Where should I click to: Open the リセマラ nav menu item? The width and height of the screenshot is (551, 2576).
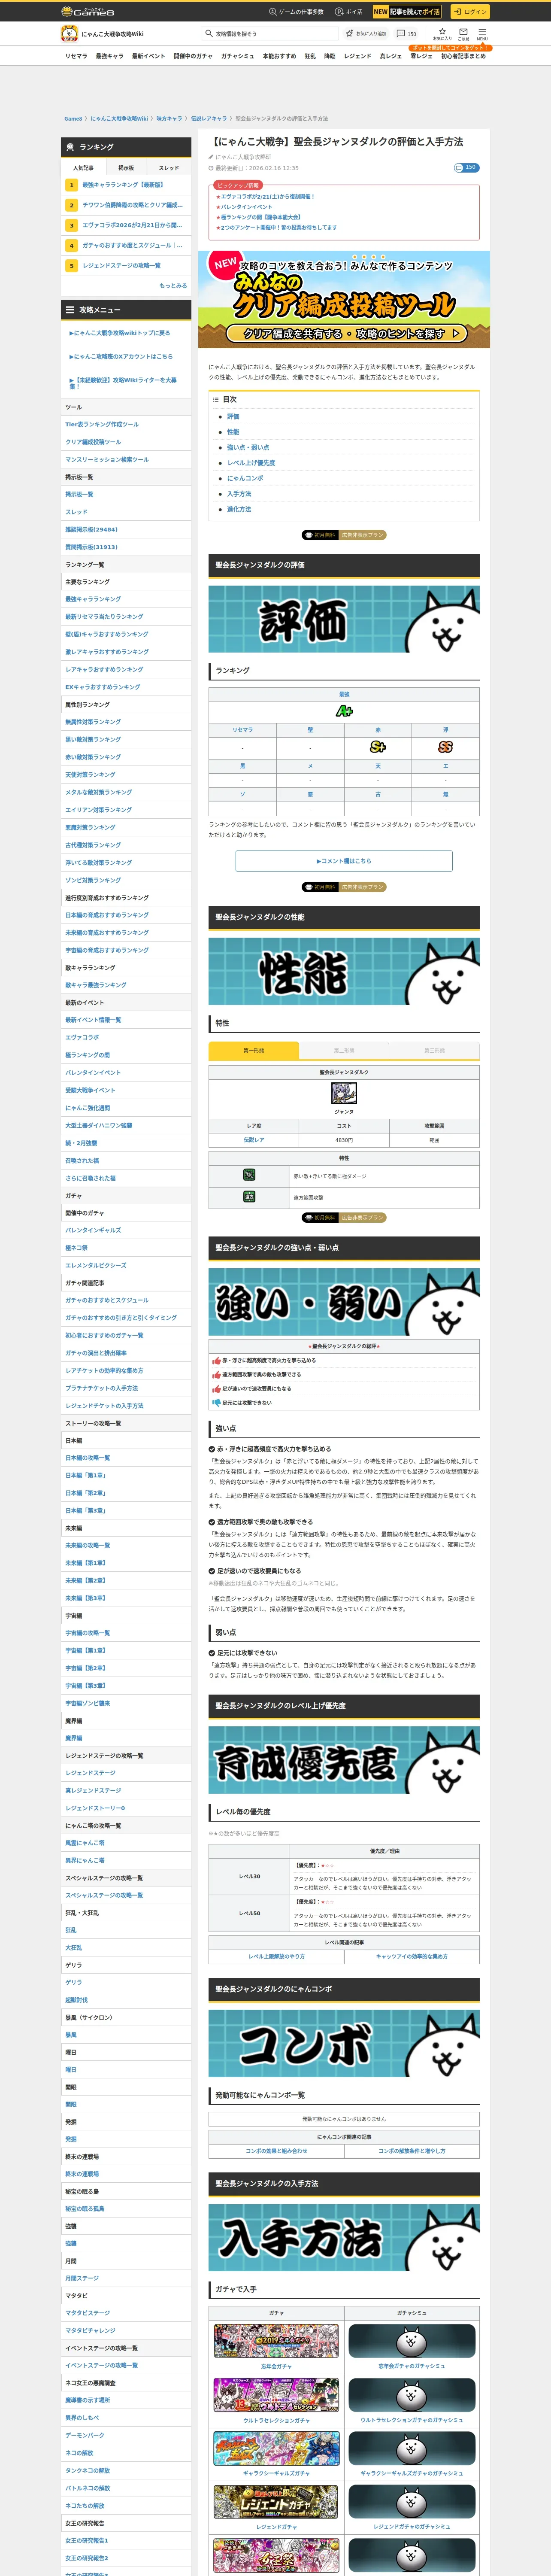pos(76,56)
